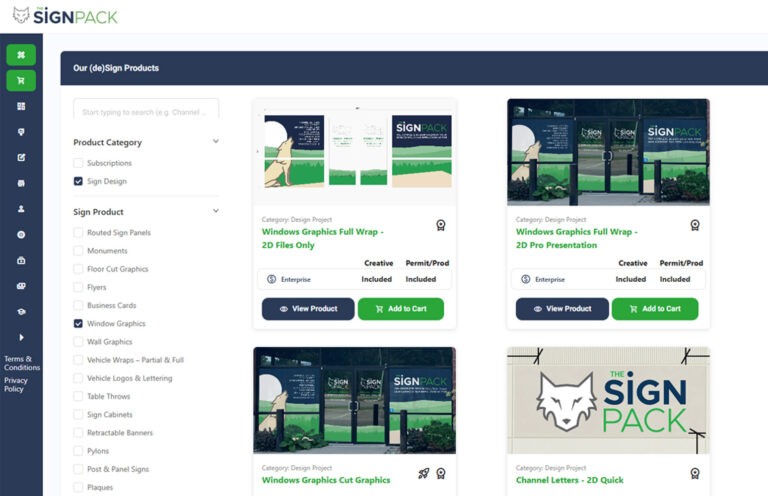
Task: Collapse the Product Category section chevron
Action: pyautogui.click(x=216, y=142)
